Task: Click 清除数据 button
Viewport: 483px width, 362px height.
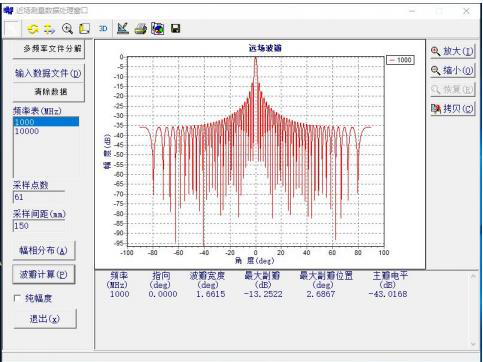Action: tap(49, 92)
